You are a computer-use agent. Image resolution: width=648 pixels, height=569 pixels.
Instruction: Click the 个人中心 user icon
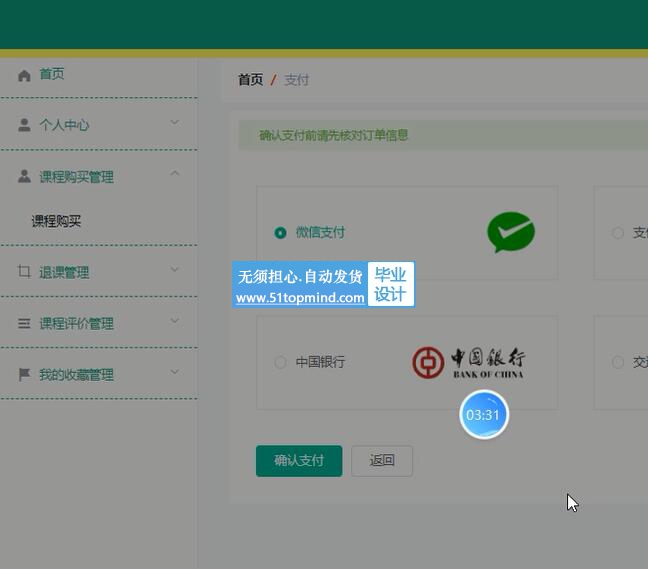pyautogui.click(x=24, y=125)
